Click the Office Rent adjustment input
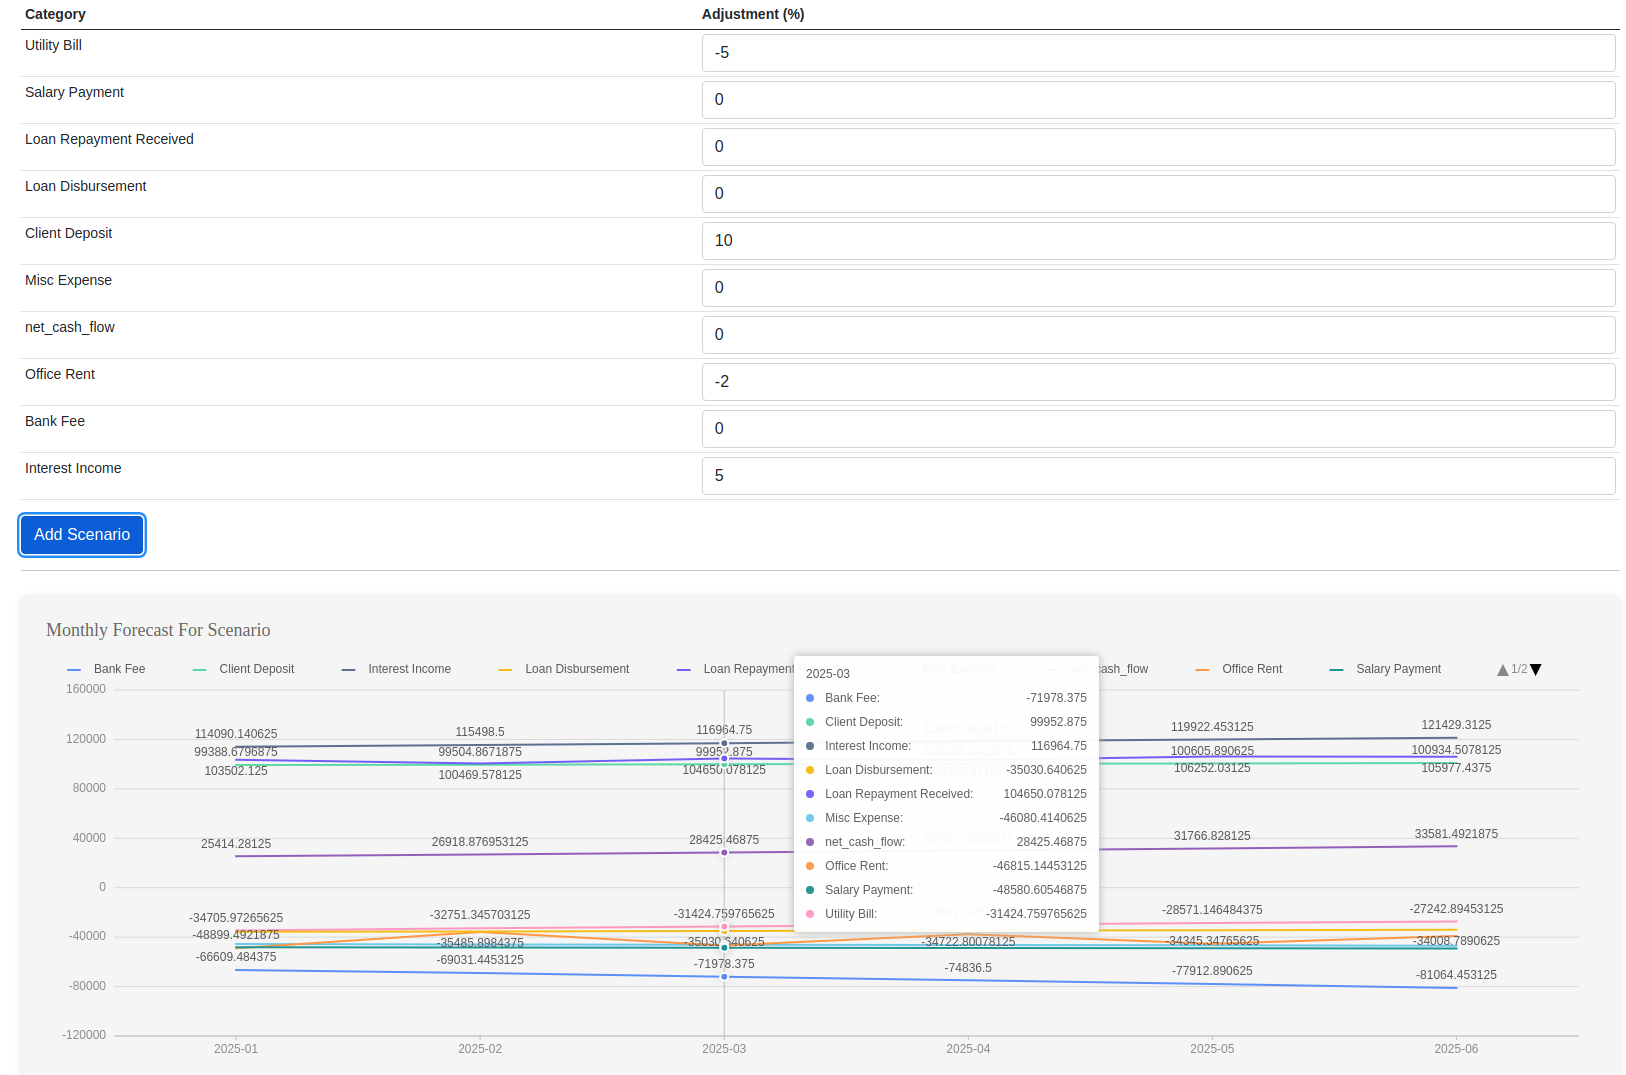Viewport: 1626px width, 1075px height. pos(1158,382)
